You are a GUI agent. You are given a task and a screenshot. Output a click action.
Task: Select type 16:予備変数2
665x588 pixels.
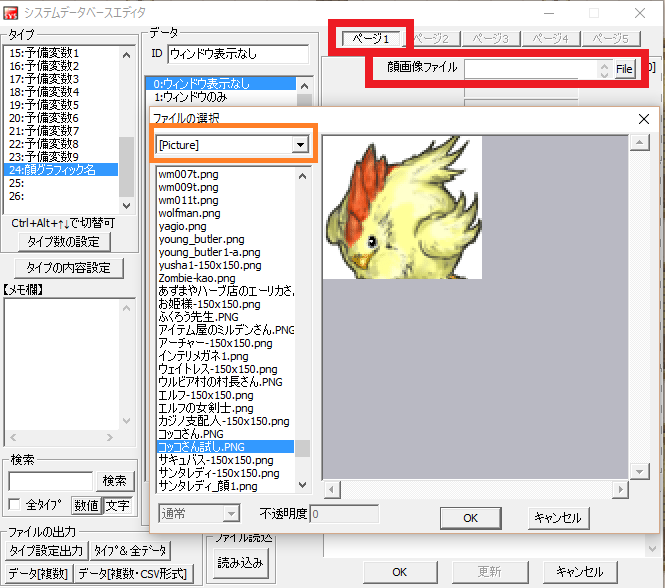61,66
